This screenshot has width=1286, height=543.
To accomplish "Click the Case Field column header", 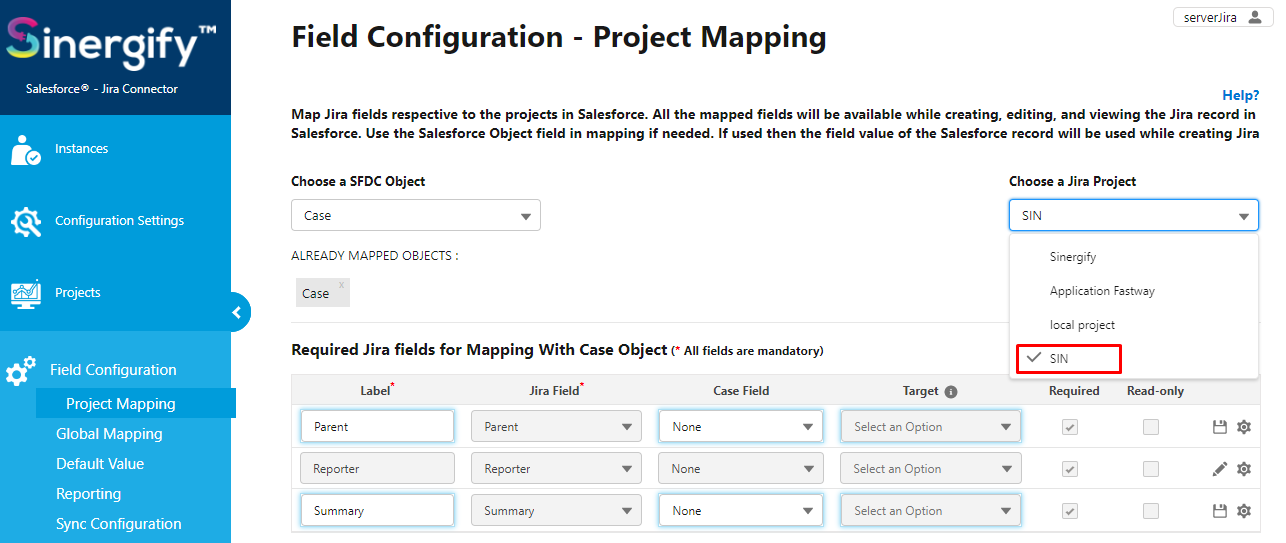I will [x=741, y=391].
